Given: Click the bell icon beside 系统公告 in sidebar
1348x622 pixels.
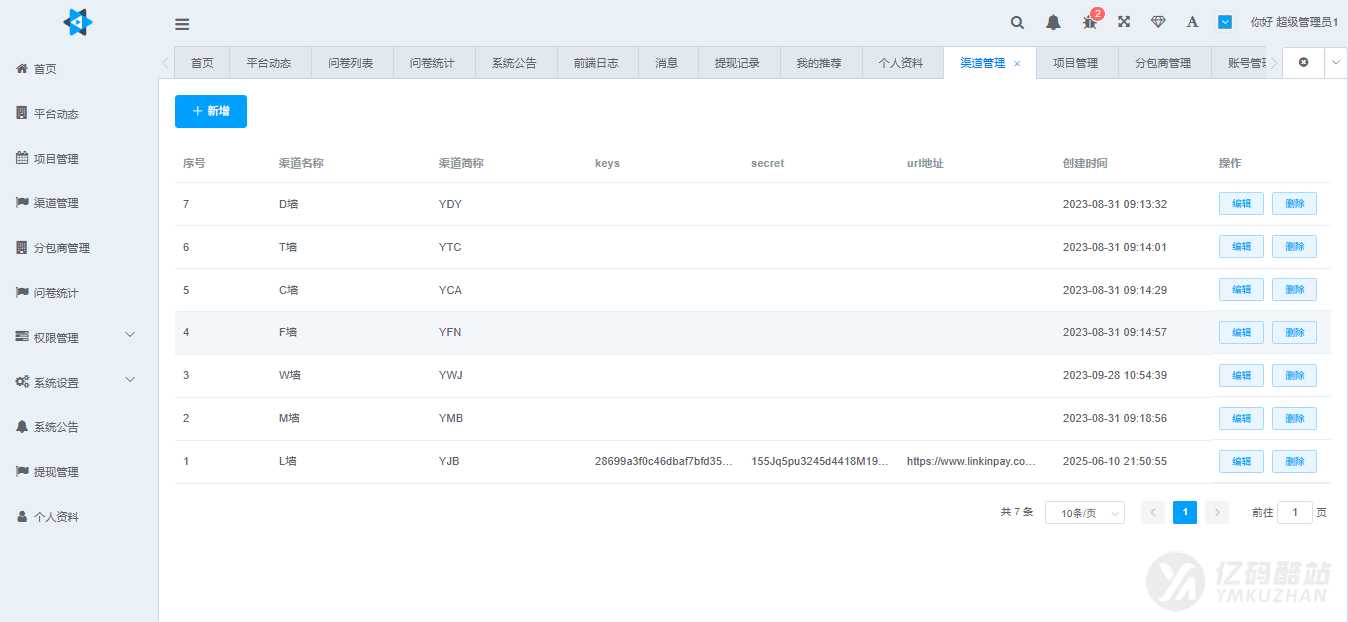Looking at the screenshot, I should 22,426.
